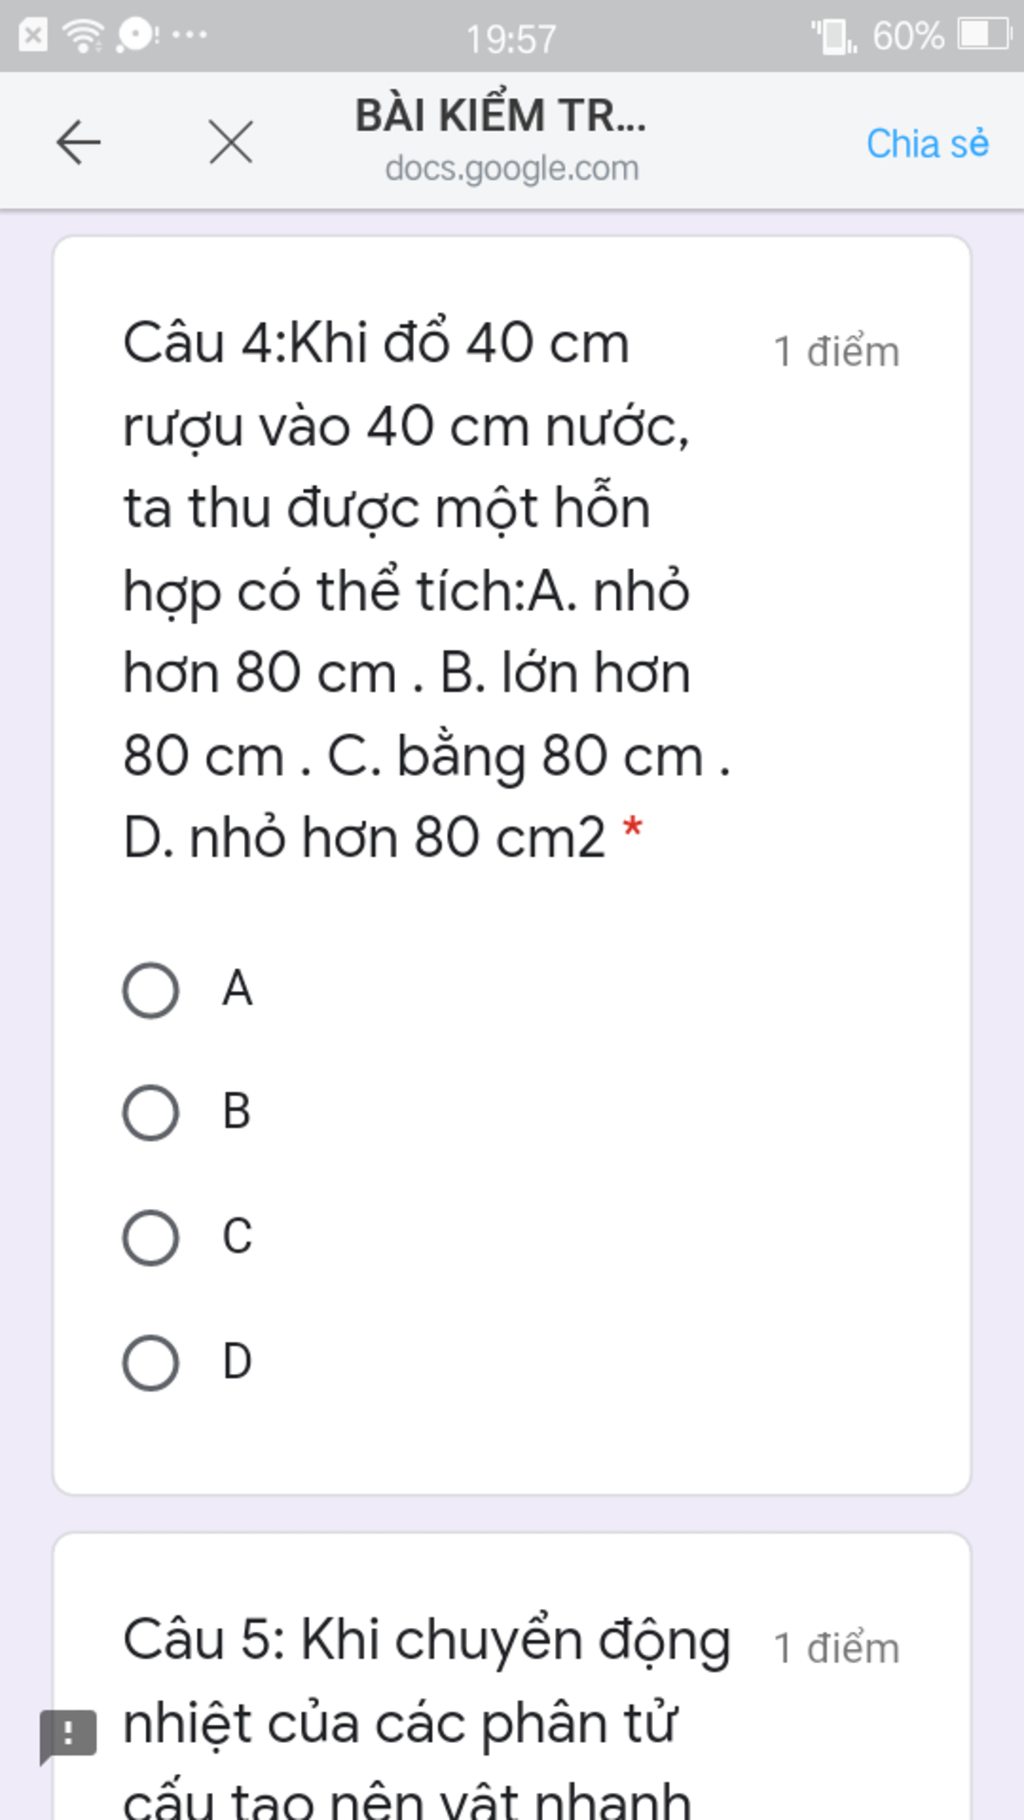Tap the Chia sẻ share link
The width and height of the screenshot is (1024, 1820).
tap(927, 144)
